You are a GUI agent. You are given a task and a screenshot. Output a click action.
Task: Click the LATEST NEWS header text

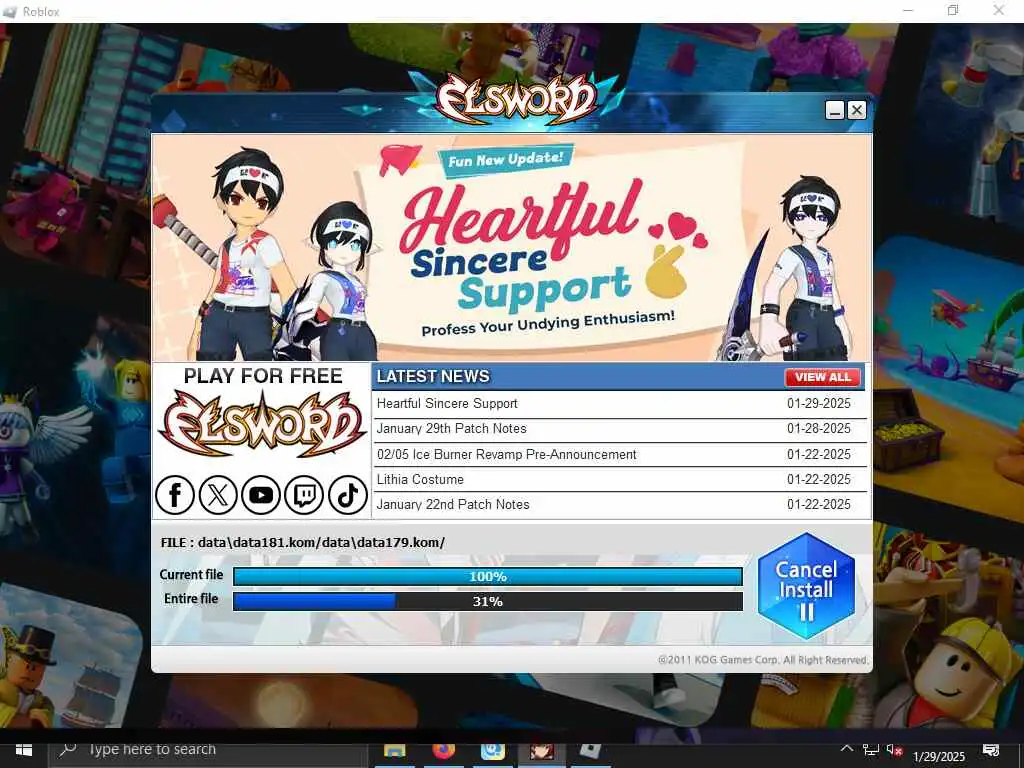click(433, 377)
